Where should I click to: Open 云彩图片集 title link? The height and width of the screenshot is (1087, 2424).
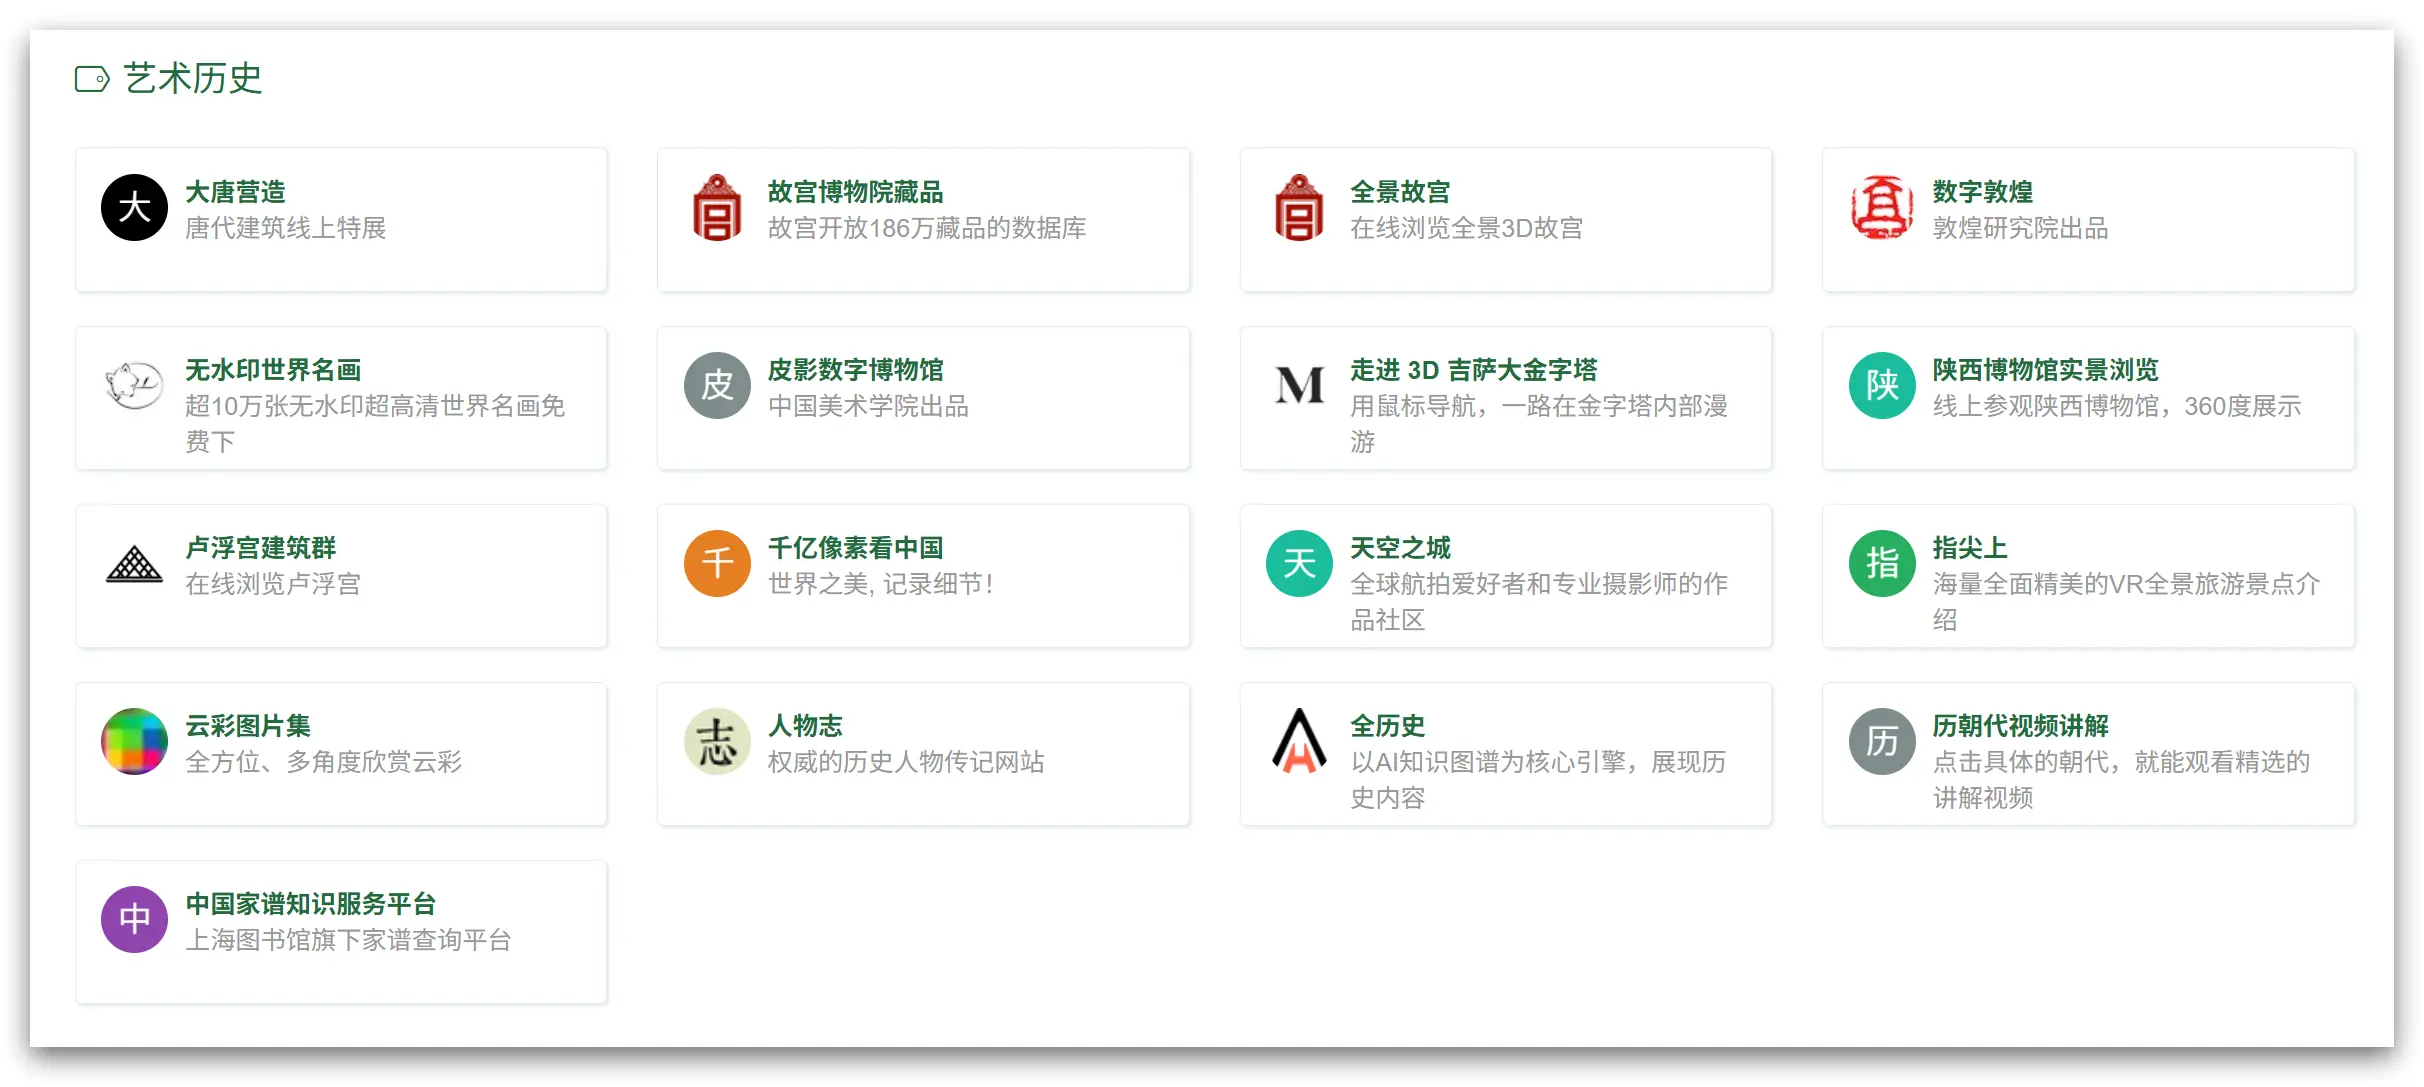[x=248, y=726]
